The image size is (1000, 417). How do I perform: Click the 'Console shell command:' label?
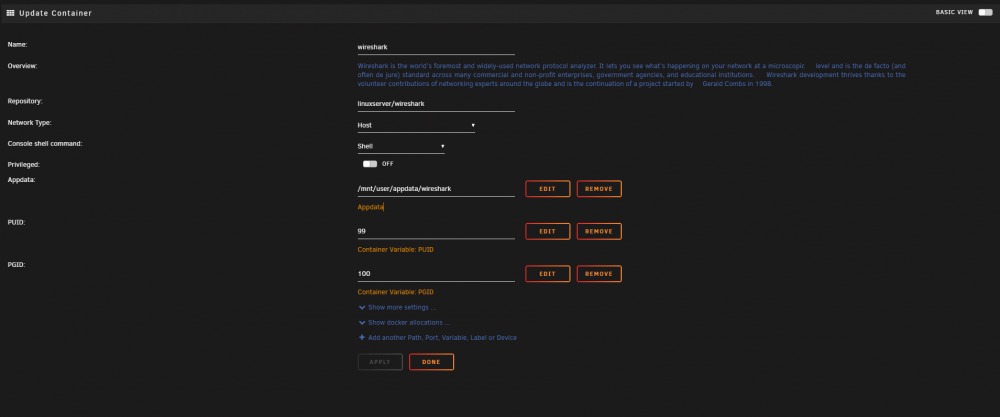click(45, 143)
